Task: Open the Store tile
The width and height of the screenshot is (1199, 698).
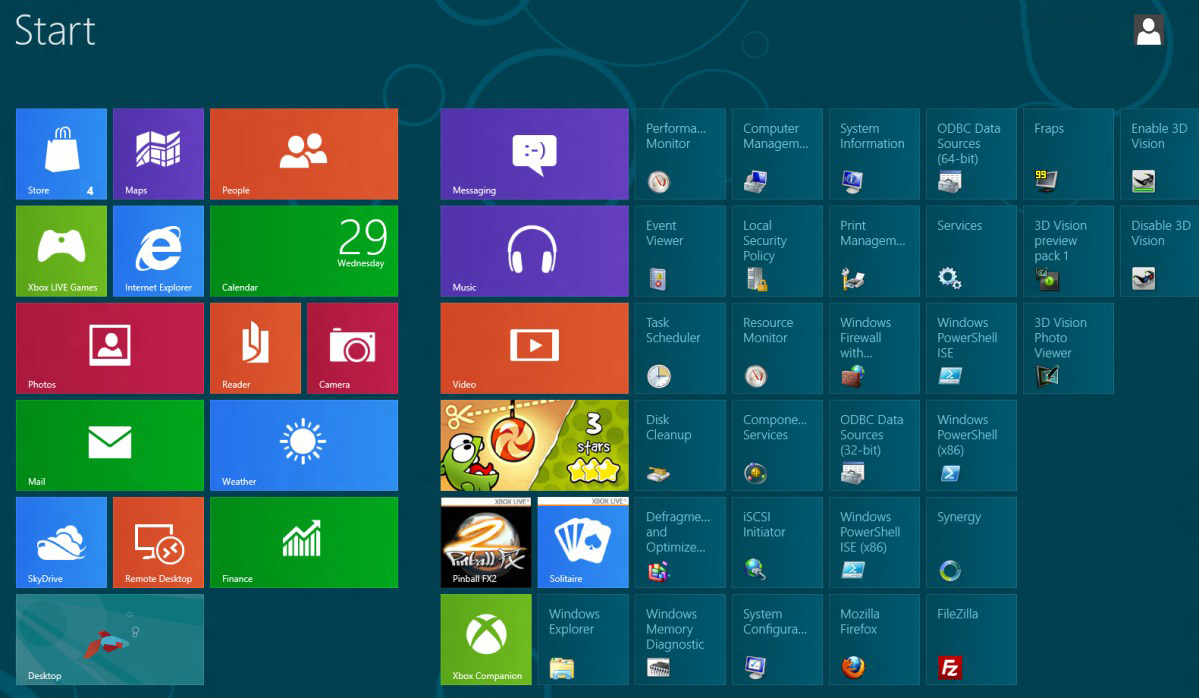Action: [61, 154]
